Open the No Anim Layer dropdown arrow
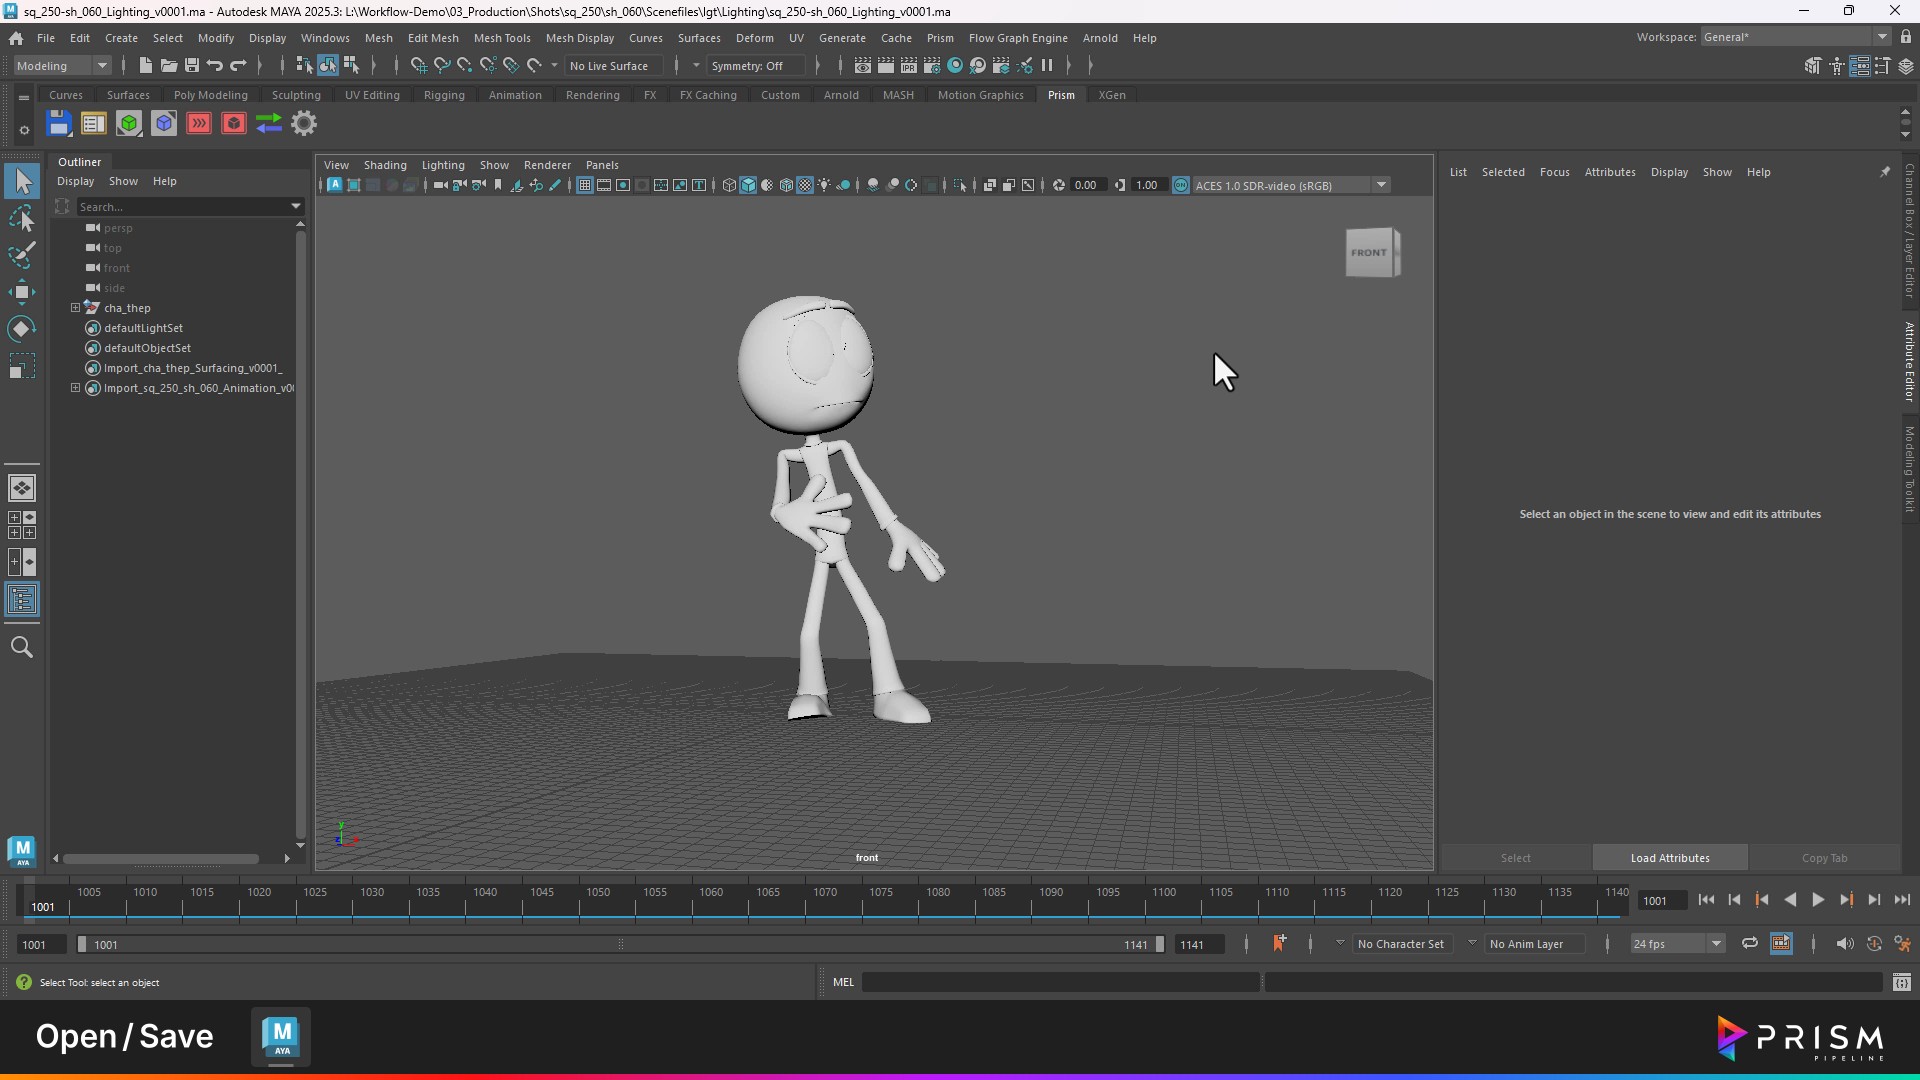Image resolution: width=1920 pixels, height=1080 pixels. (x=1472, y=943)
